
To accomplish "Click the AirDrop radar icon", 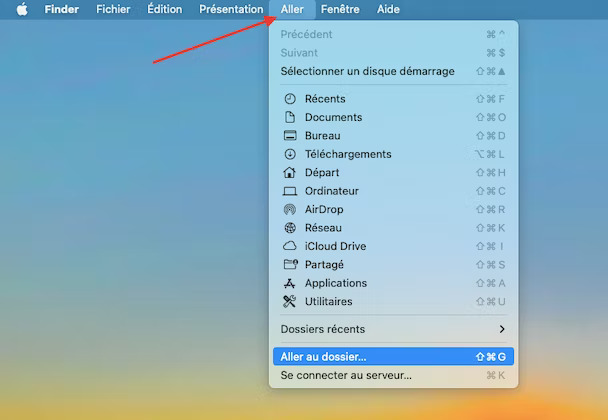I will tap(290, 209).
